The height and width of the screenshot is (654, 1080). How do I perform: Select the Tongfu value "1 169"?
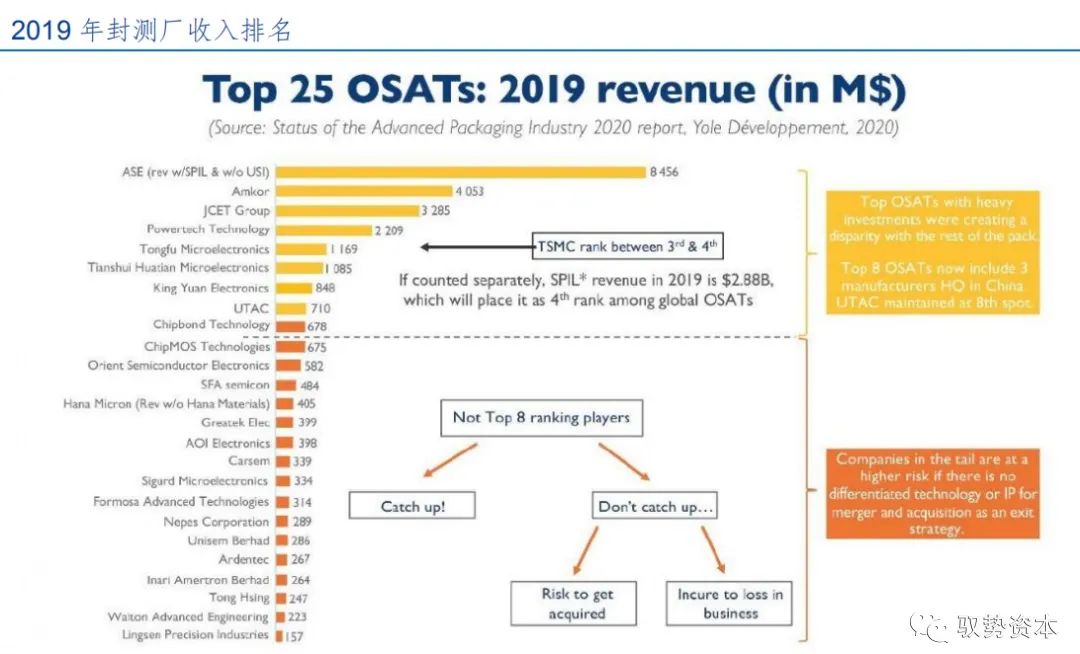[x=343, y=249]
